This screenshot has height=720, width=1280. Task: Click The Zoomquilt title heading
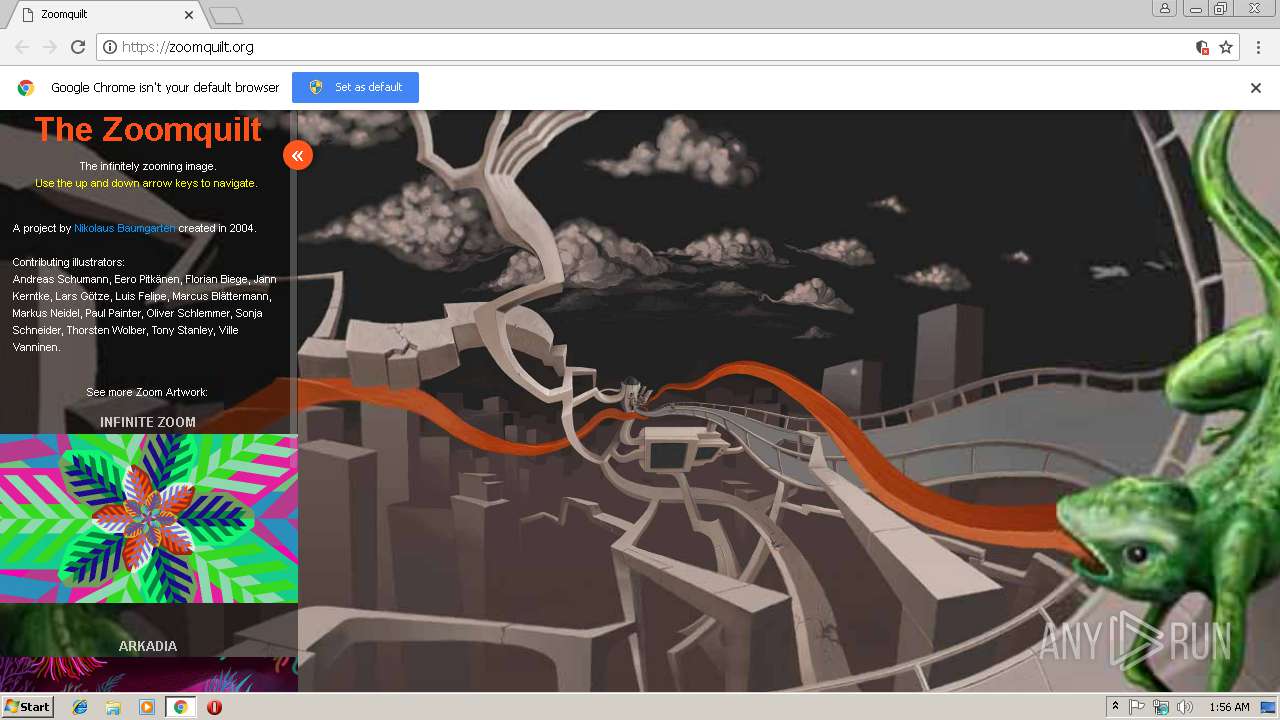point(148,129)
